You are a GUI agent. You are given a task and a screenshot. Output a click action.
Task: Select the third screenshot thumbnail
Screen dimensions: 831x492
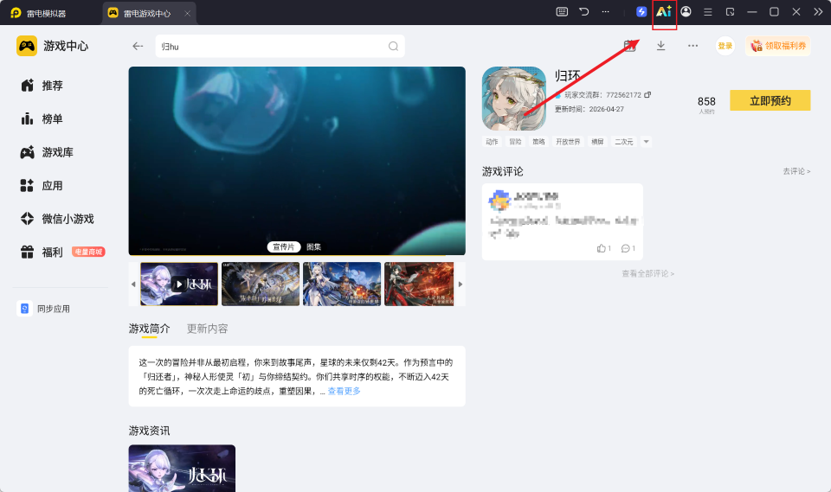[x=342, y=284]
